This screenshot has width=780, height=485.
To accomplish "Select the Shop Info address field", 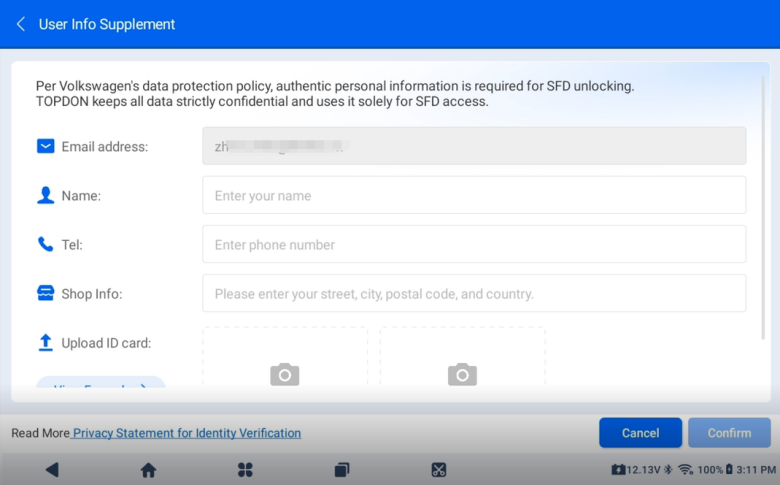I will pos(474,293).
